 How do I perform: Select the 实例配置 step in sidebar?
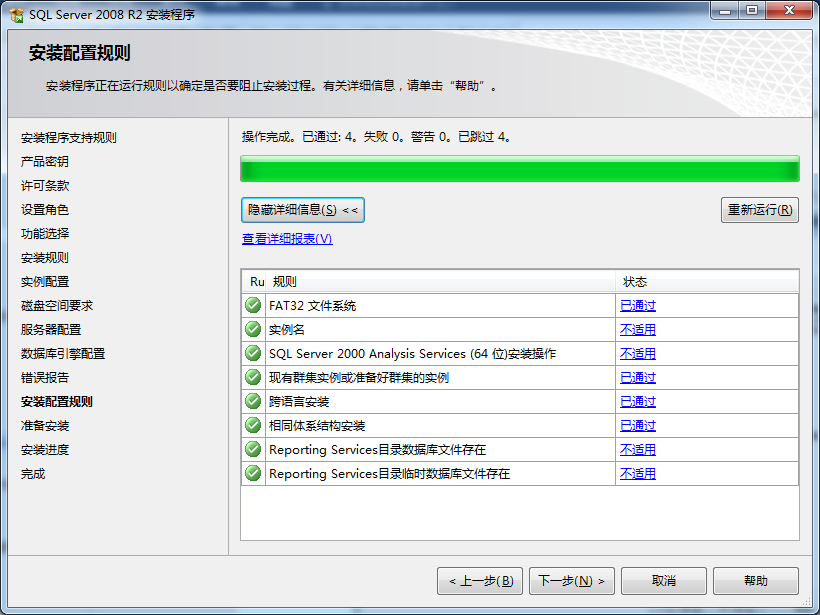click(x=44, y=282)
